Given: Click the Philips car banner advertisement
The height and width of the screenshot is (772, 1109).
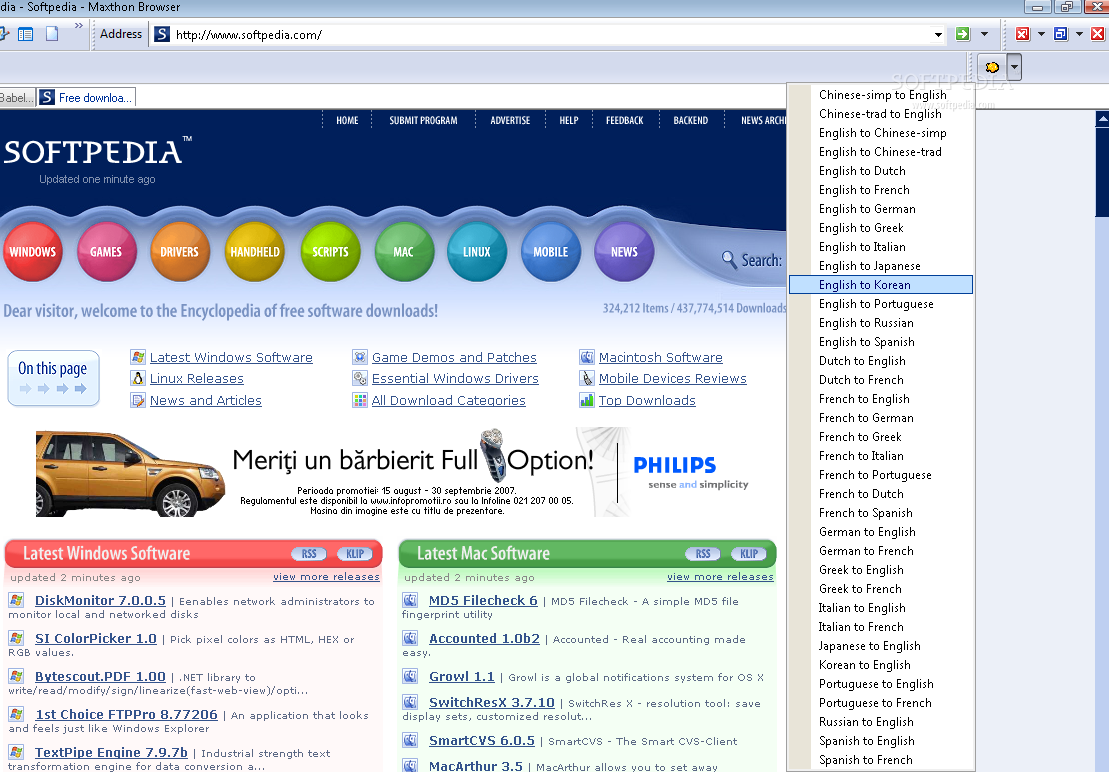Looking at the screenshot, I should pos(393,472).
